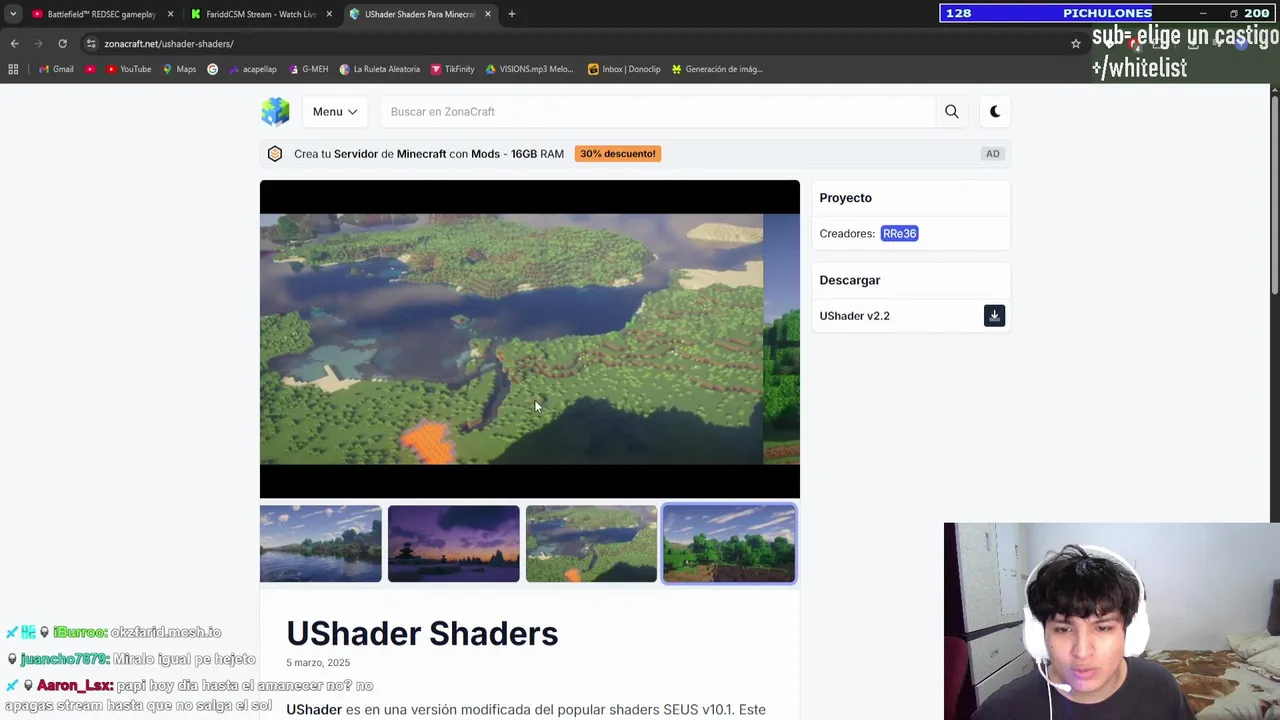This screenshot has width=1280, height=720.
Task: Bookmark this page with the star icon
Action: tap(1076, 44)
